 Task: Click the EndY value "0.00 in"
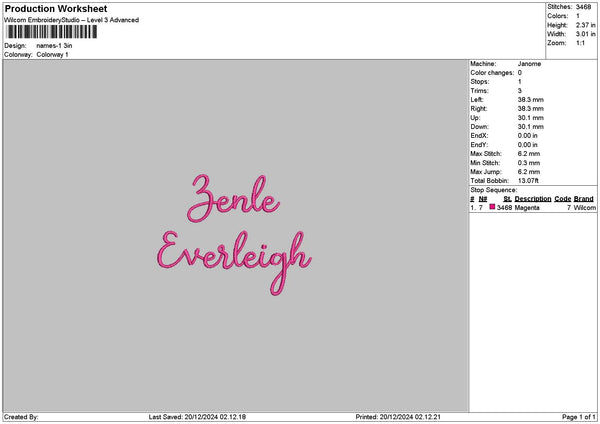click(528, 145)
